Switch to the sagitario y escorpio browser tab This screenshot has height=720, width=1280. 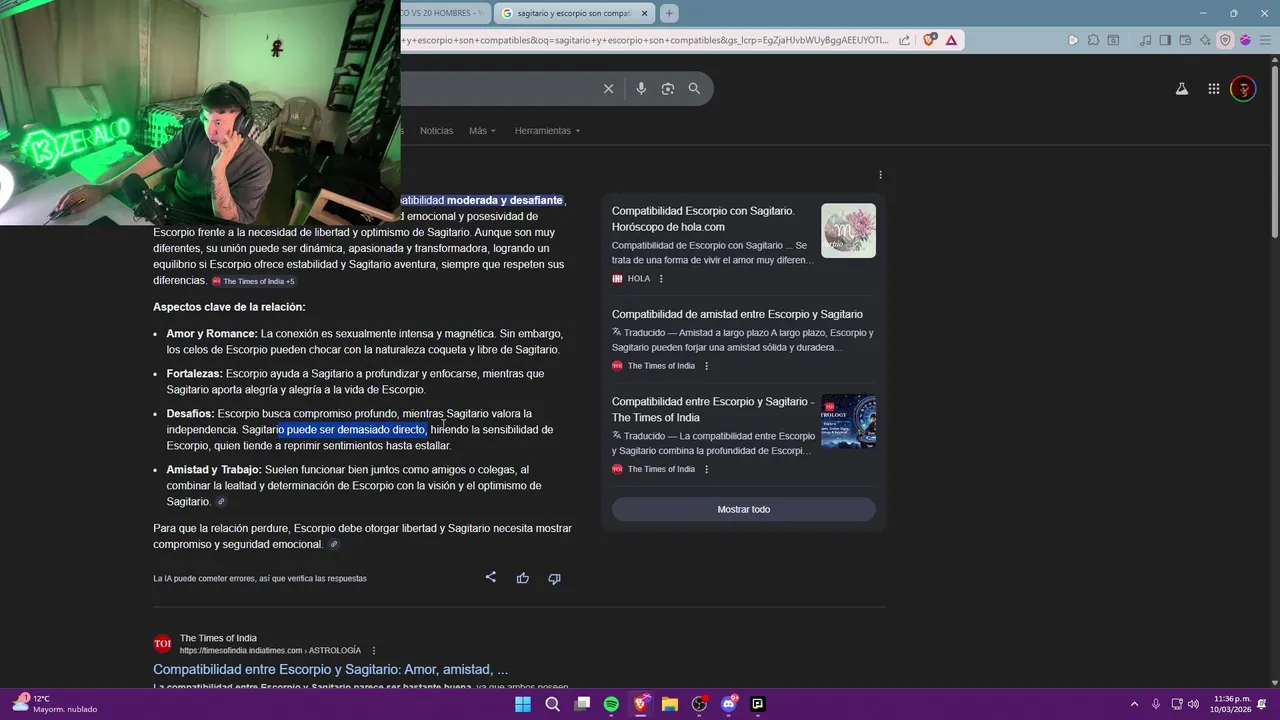575,13
